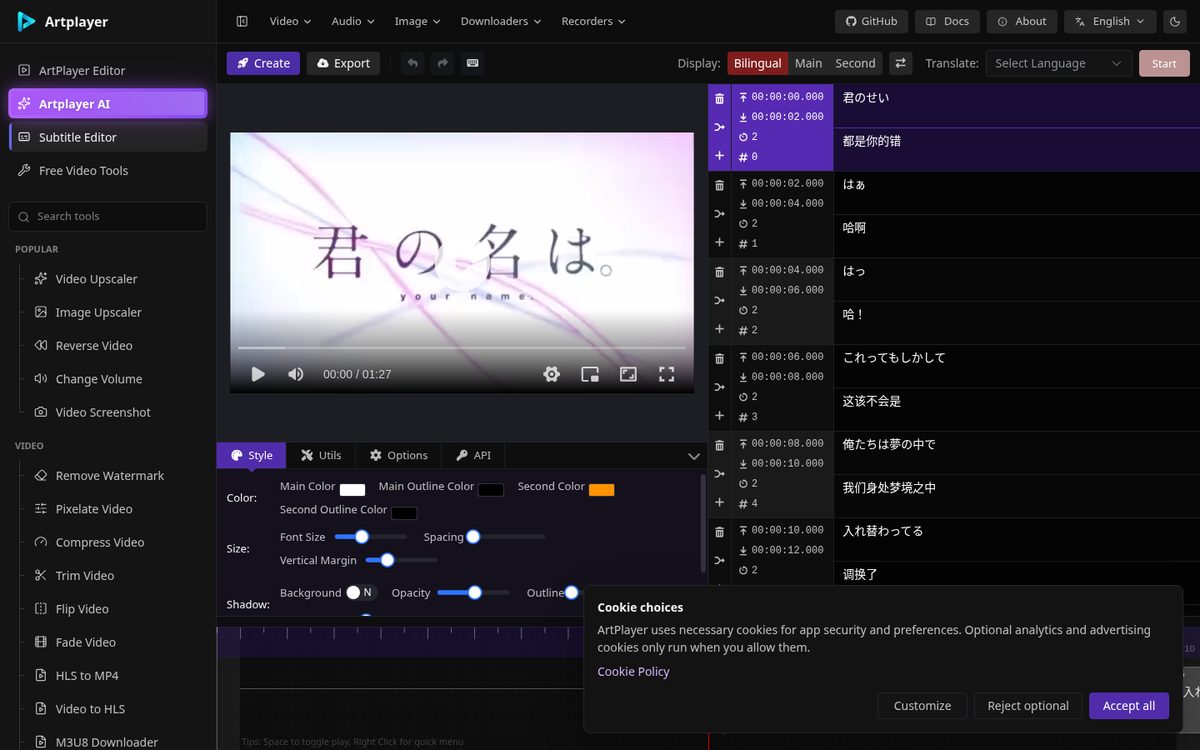The image size is (1200, 750).
Task: Open ArtPlayer Editor in sidebar
Action: coord(108,71)
